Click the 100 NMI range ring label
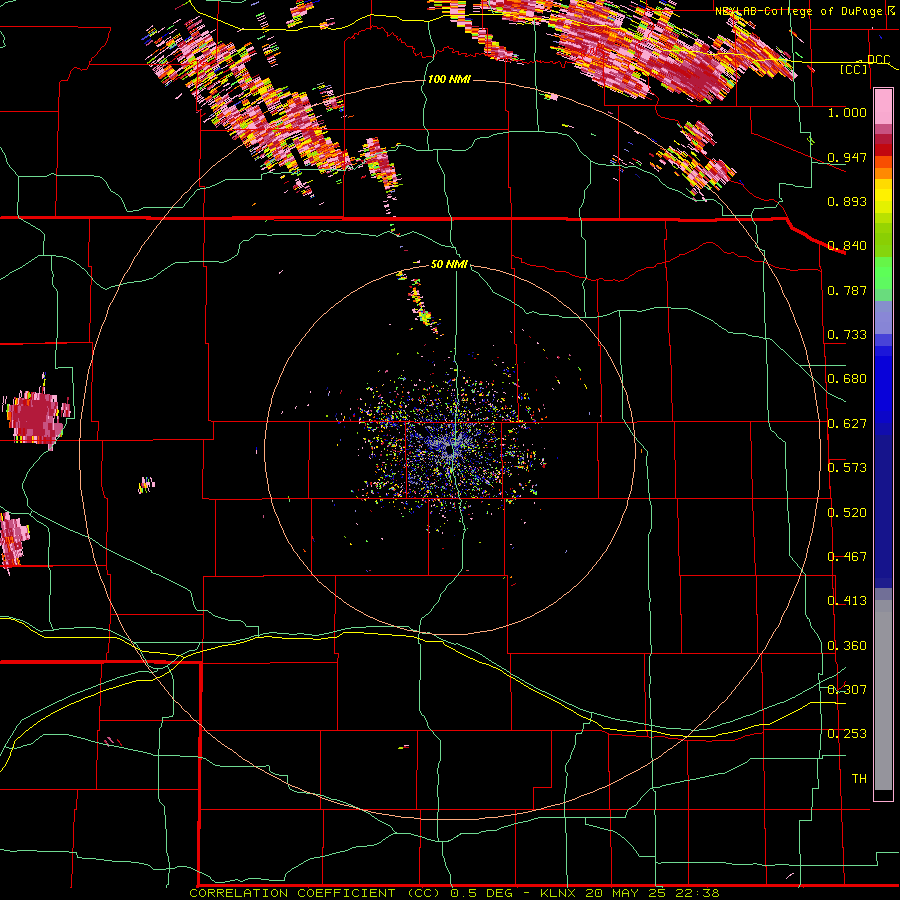 (449, 79)
